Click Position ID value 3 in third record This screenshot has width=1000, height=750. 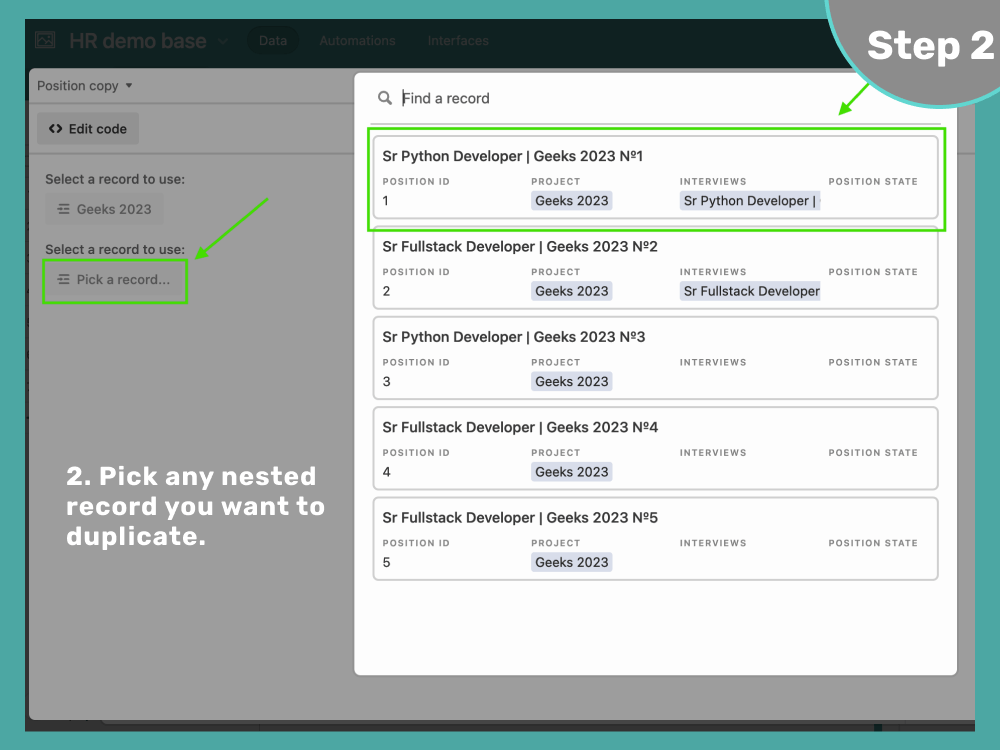[386, 381]
